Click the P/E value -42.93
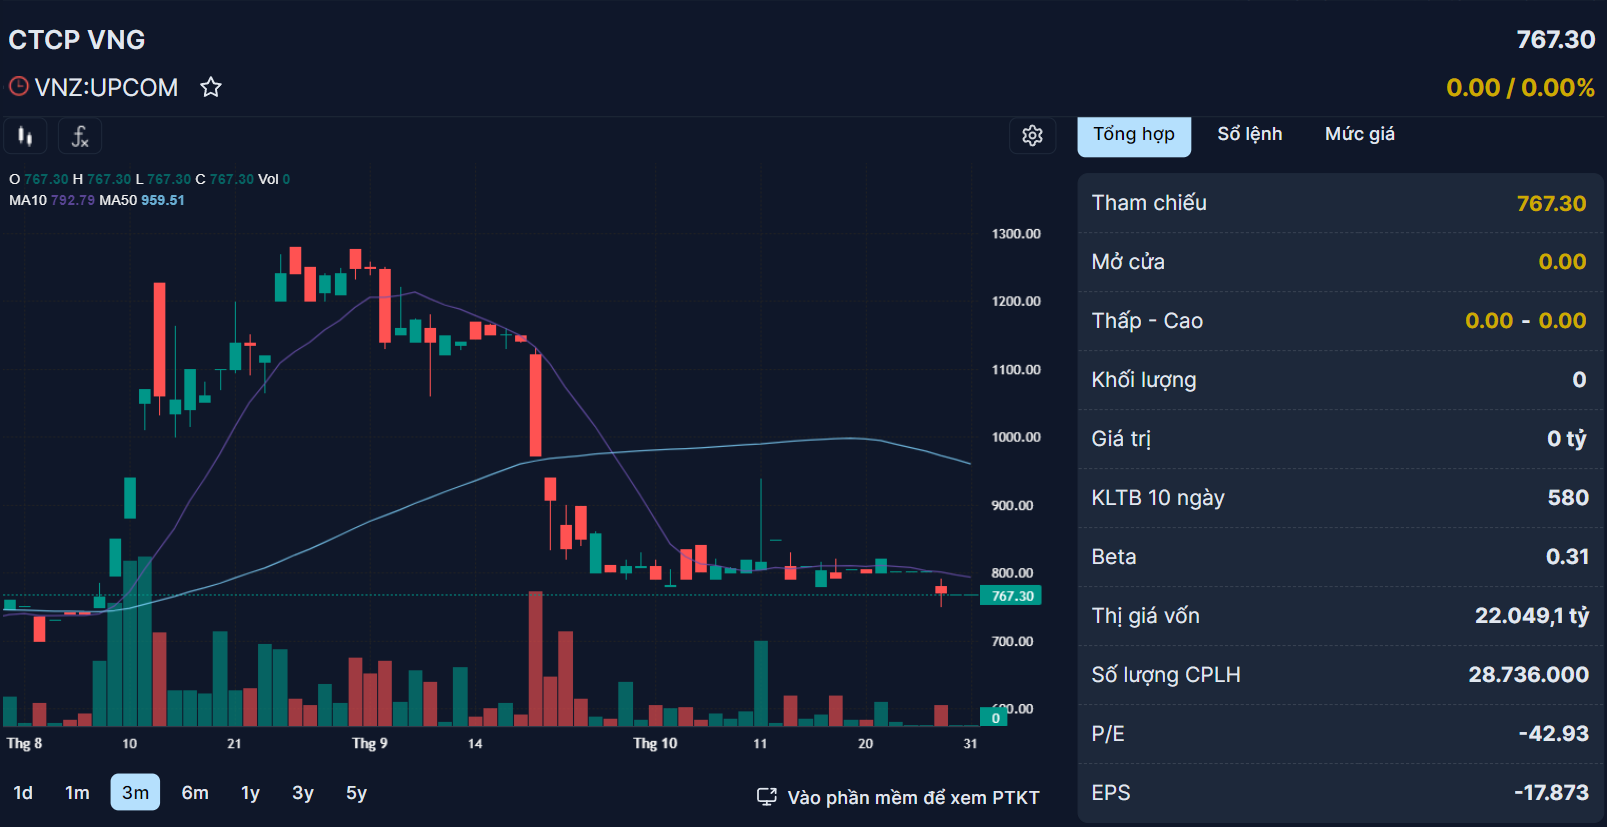Viewport: 1607px width, 827px height. tap(1553, 734)
